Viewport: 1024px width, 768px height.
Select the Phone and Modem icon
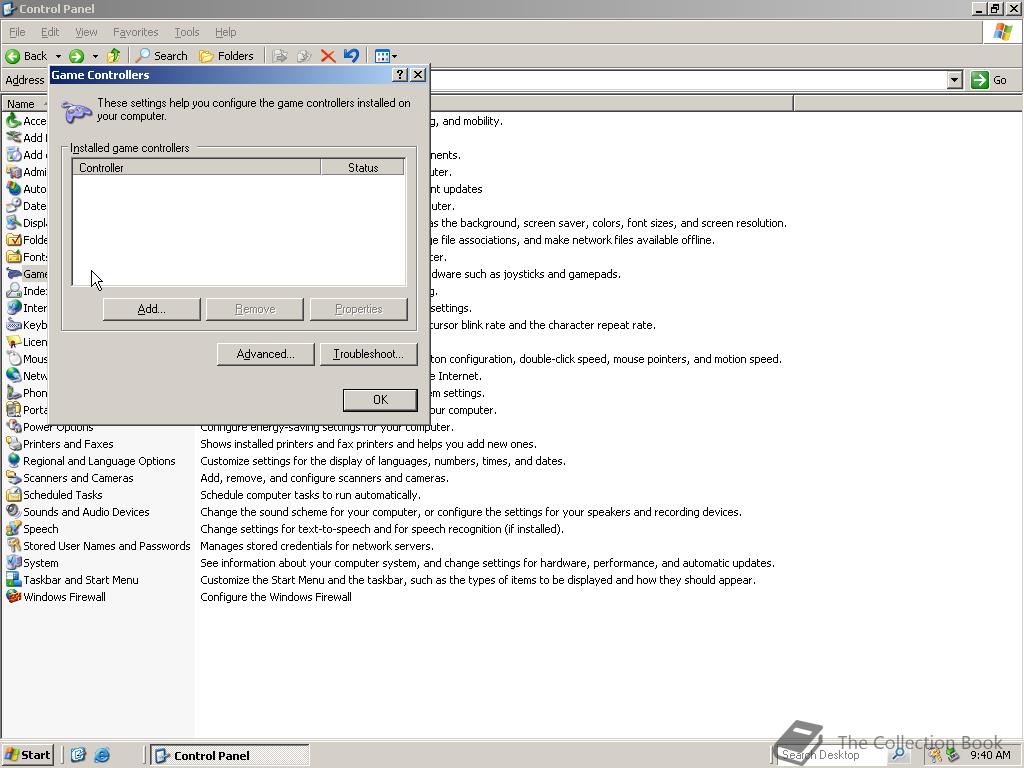[13, 392]
